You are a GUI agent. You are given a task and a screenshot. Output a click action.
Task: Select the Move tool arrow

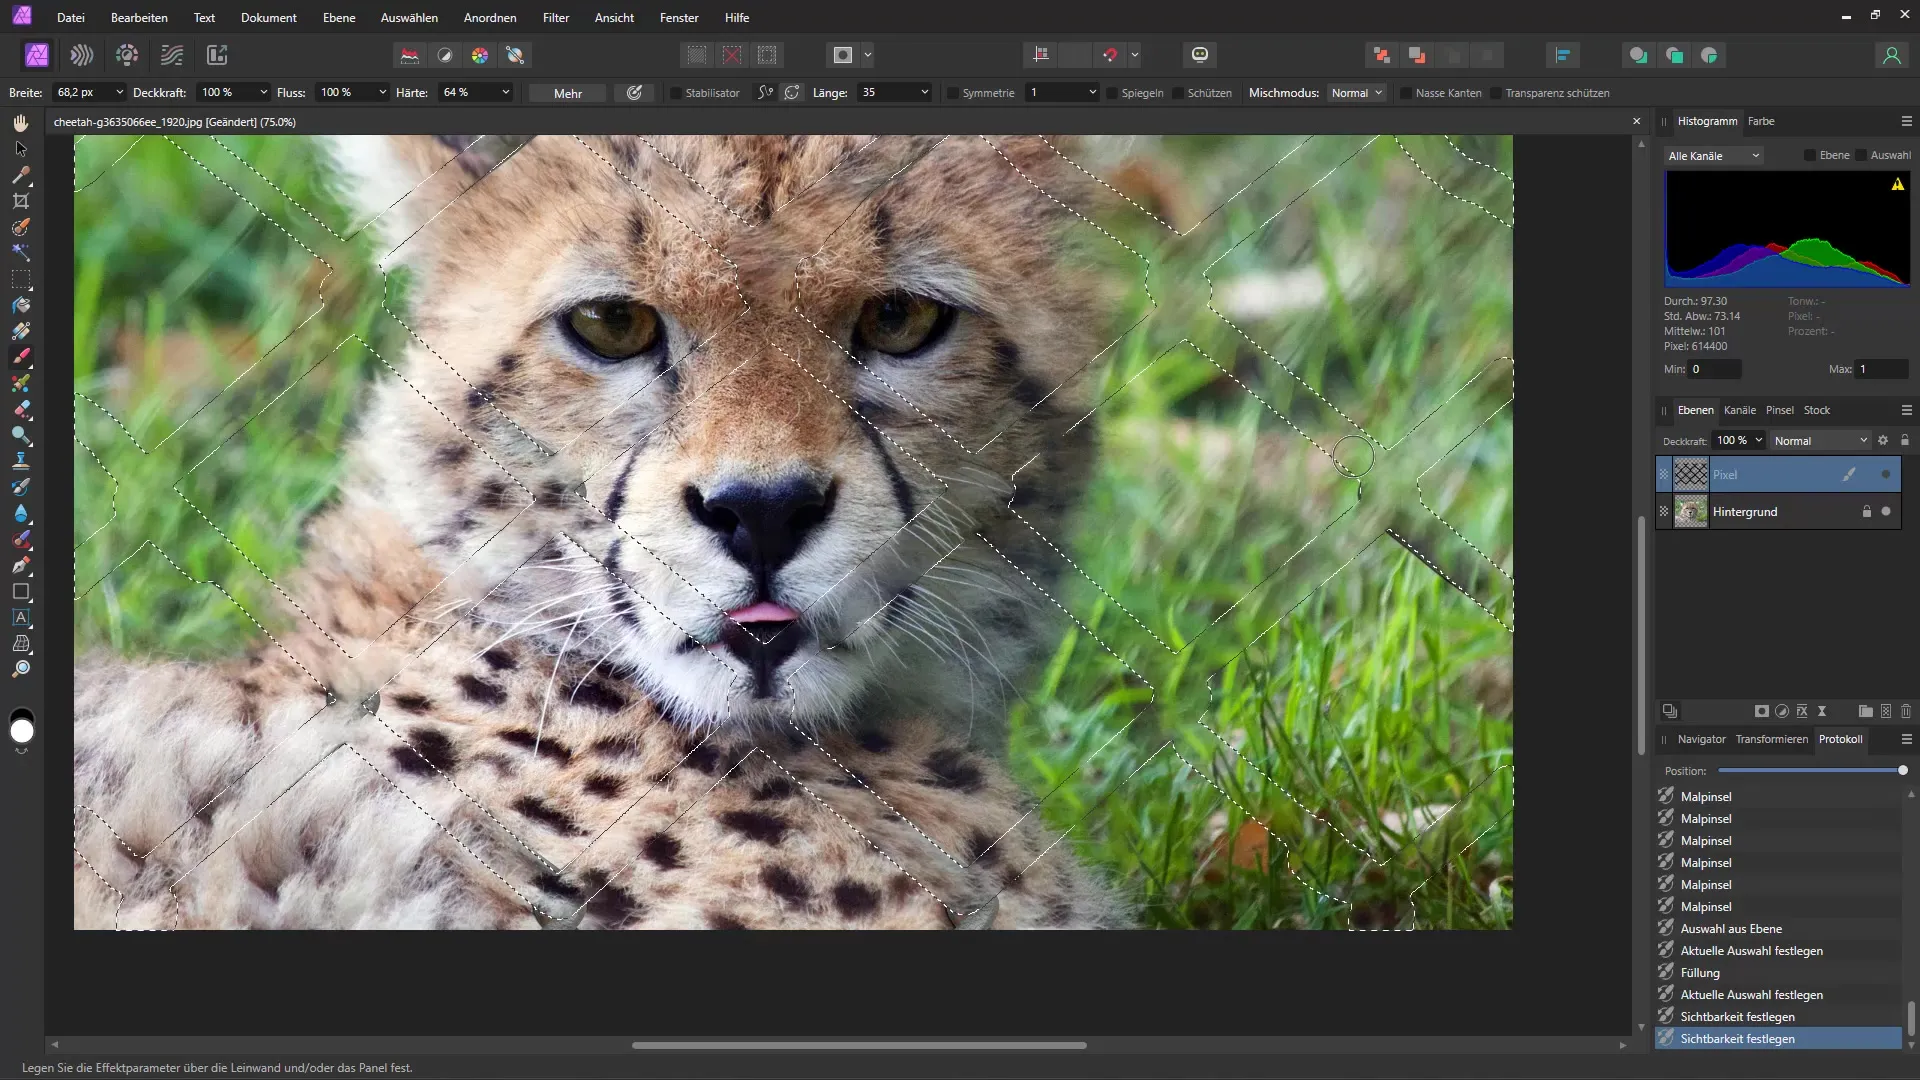click(21, 148)
